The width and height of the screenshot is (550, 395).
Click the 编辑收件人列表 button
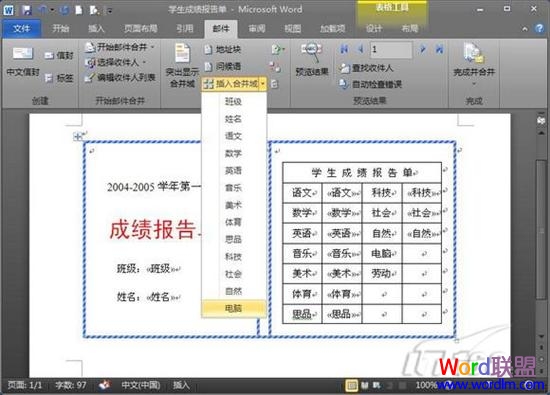[120, 78]
